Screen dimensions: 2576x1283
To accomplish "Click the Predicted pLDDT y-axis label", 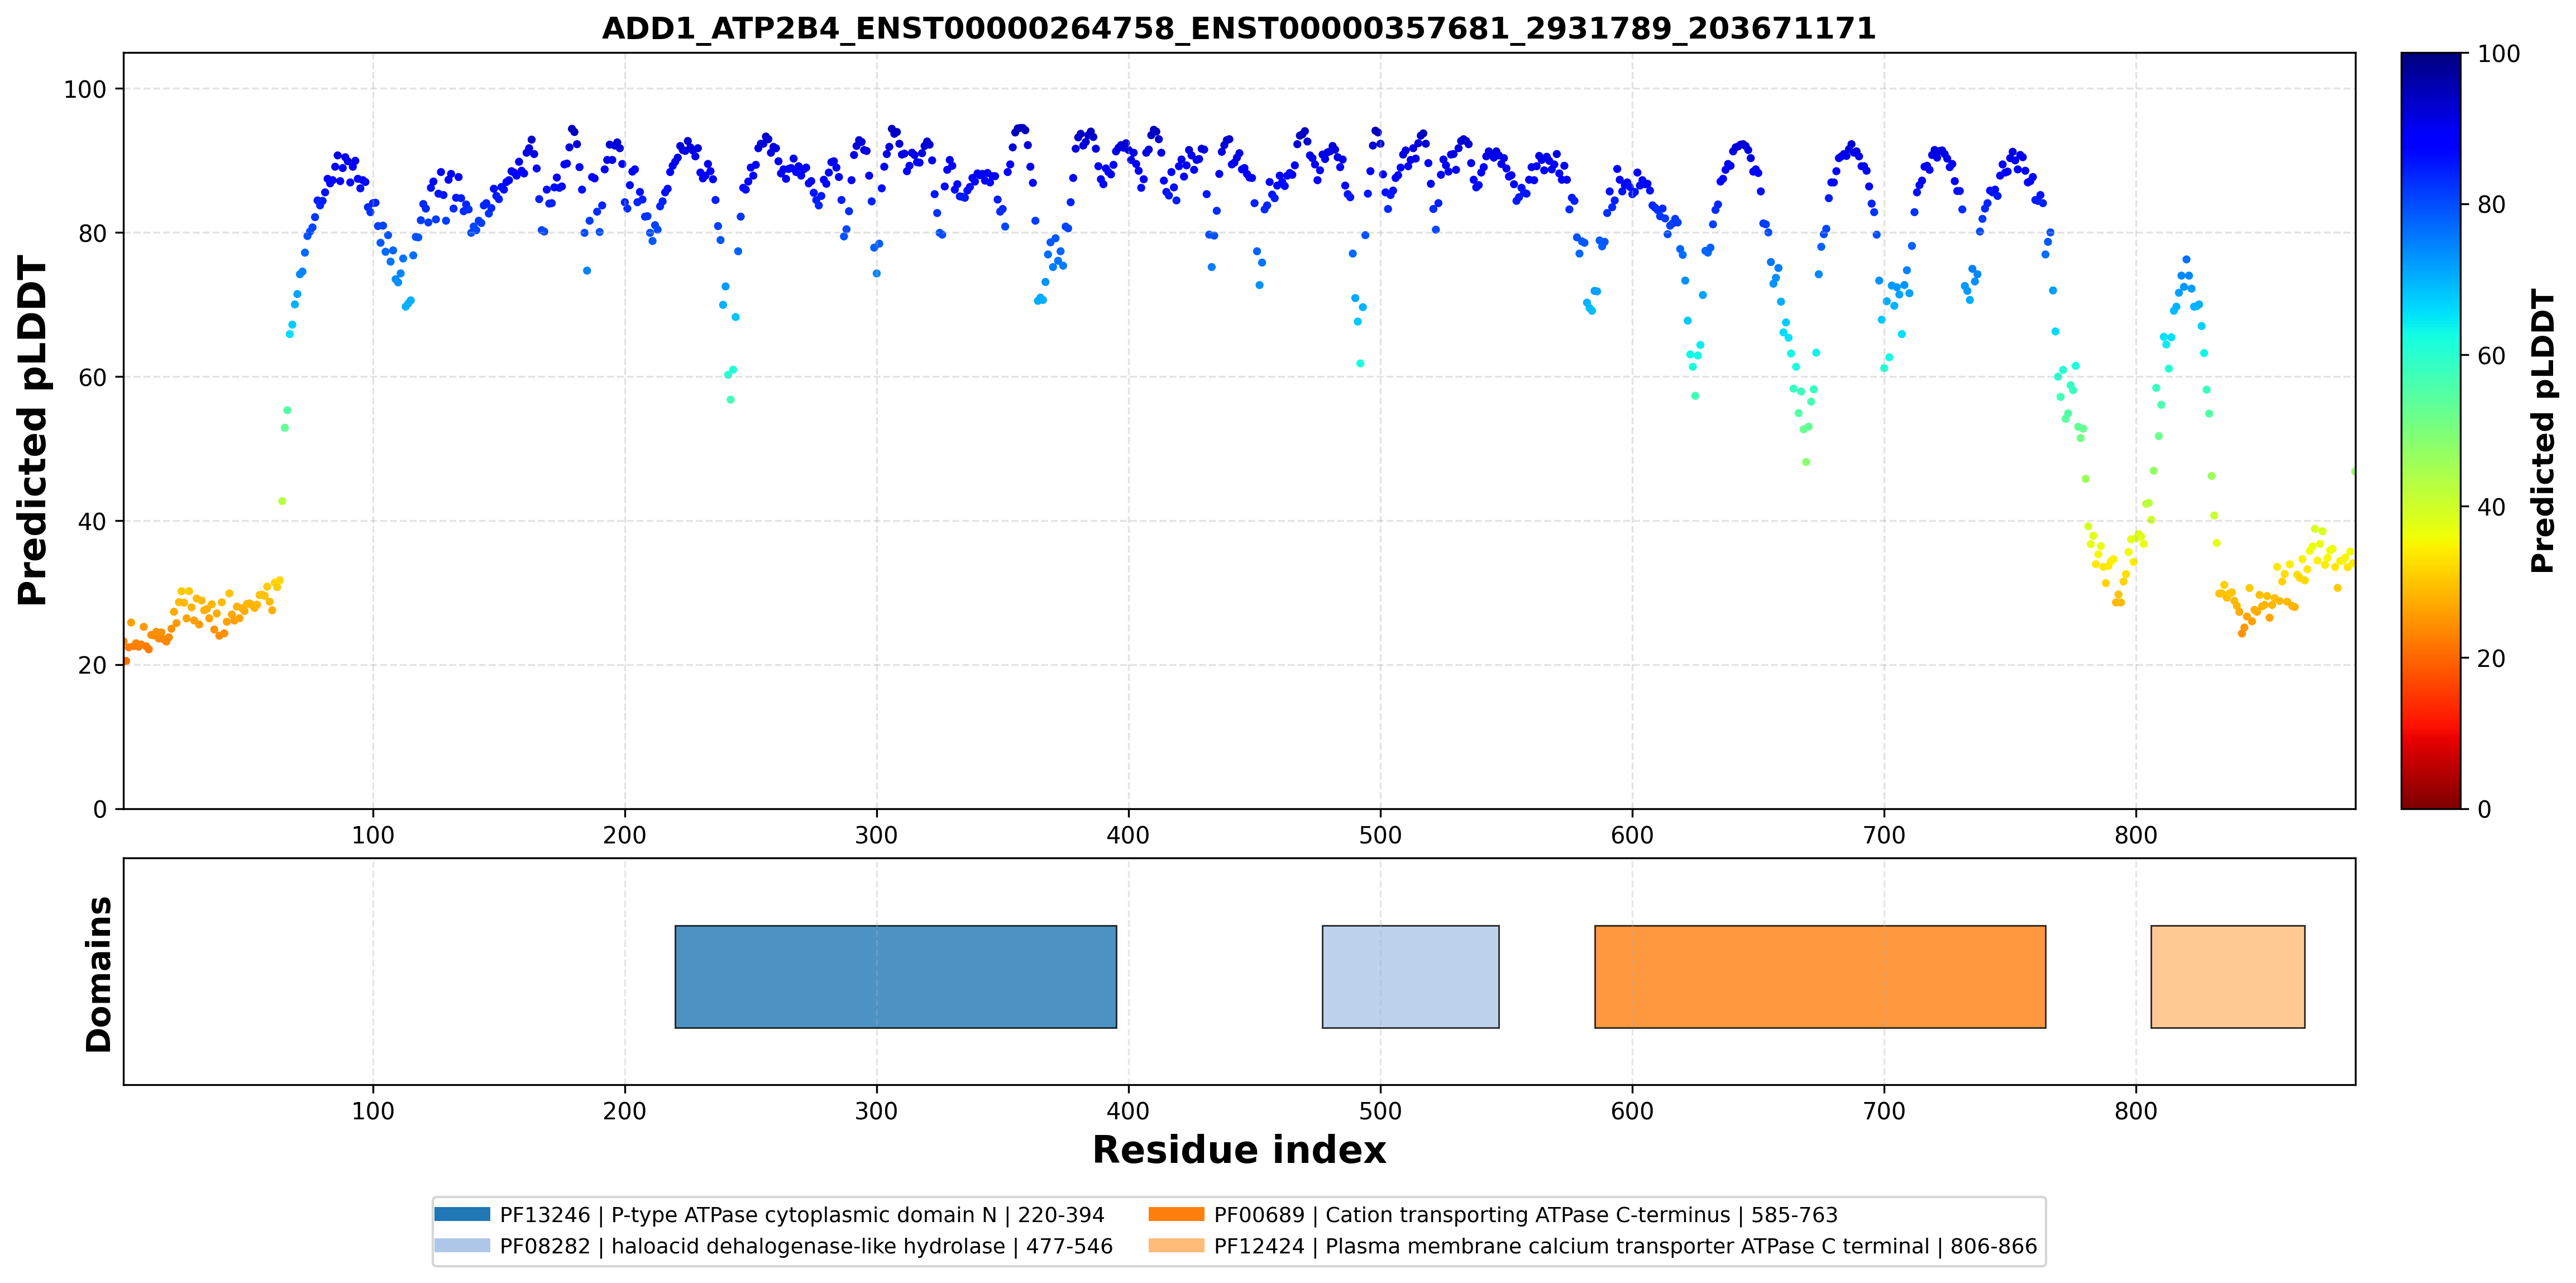I will point(33,431).
